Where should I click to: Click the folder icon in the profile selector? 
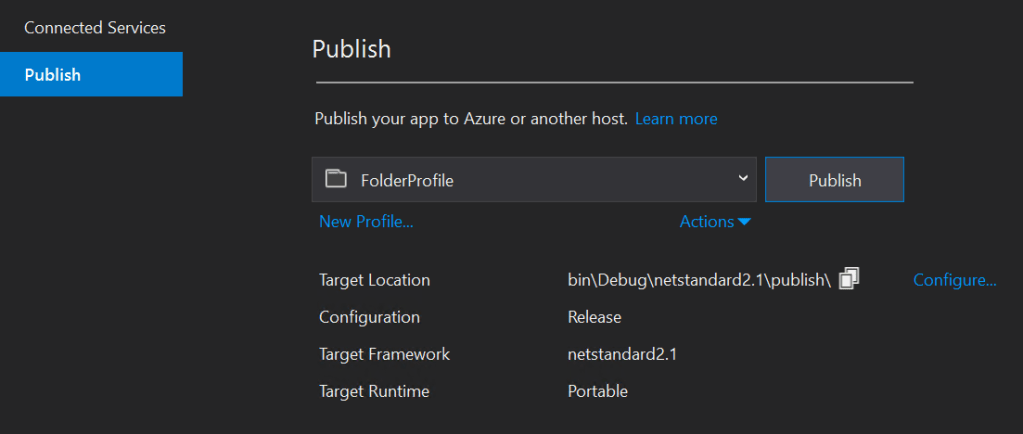(337, 180)
